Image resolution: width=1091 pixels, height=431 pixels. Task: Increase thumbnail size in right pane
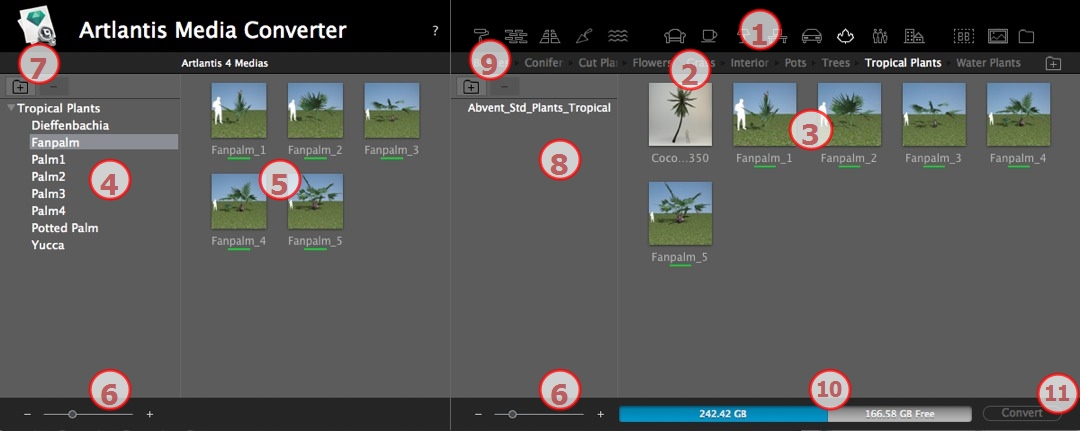coord(600,414)
